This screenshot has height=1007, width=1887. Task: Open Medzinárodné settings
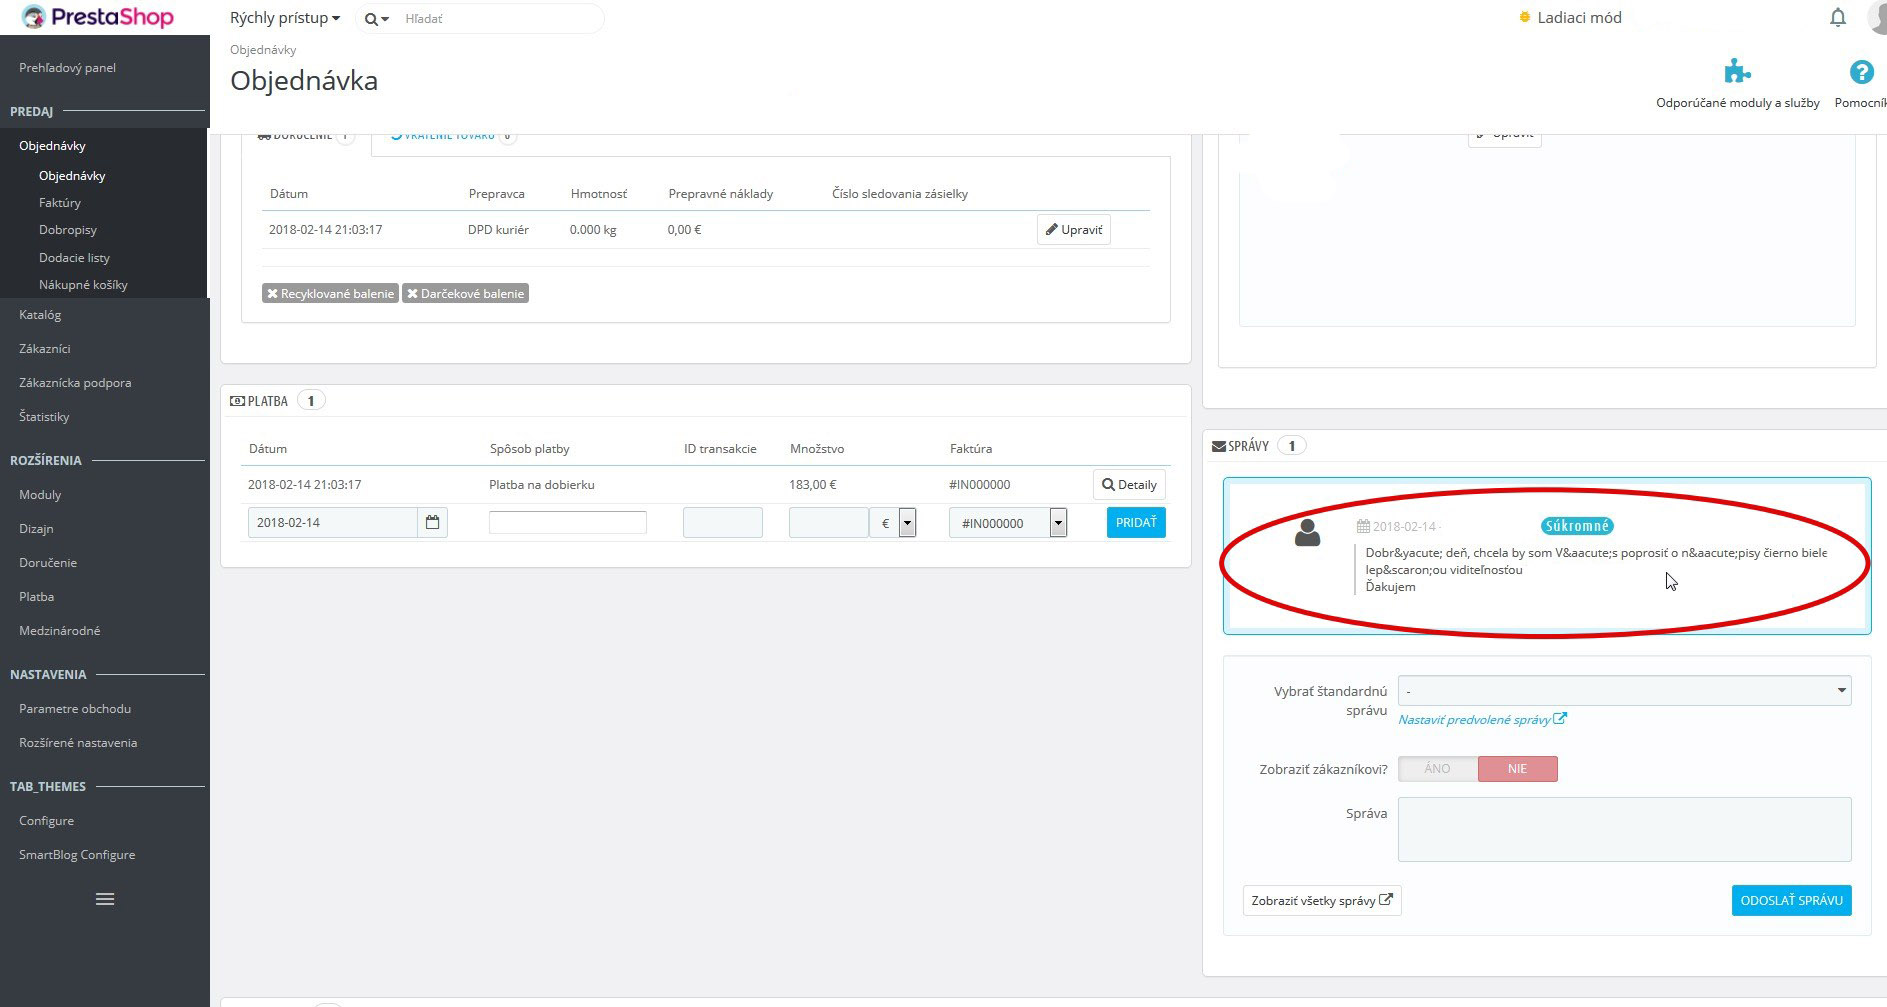pos(60,631)
